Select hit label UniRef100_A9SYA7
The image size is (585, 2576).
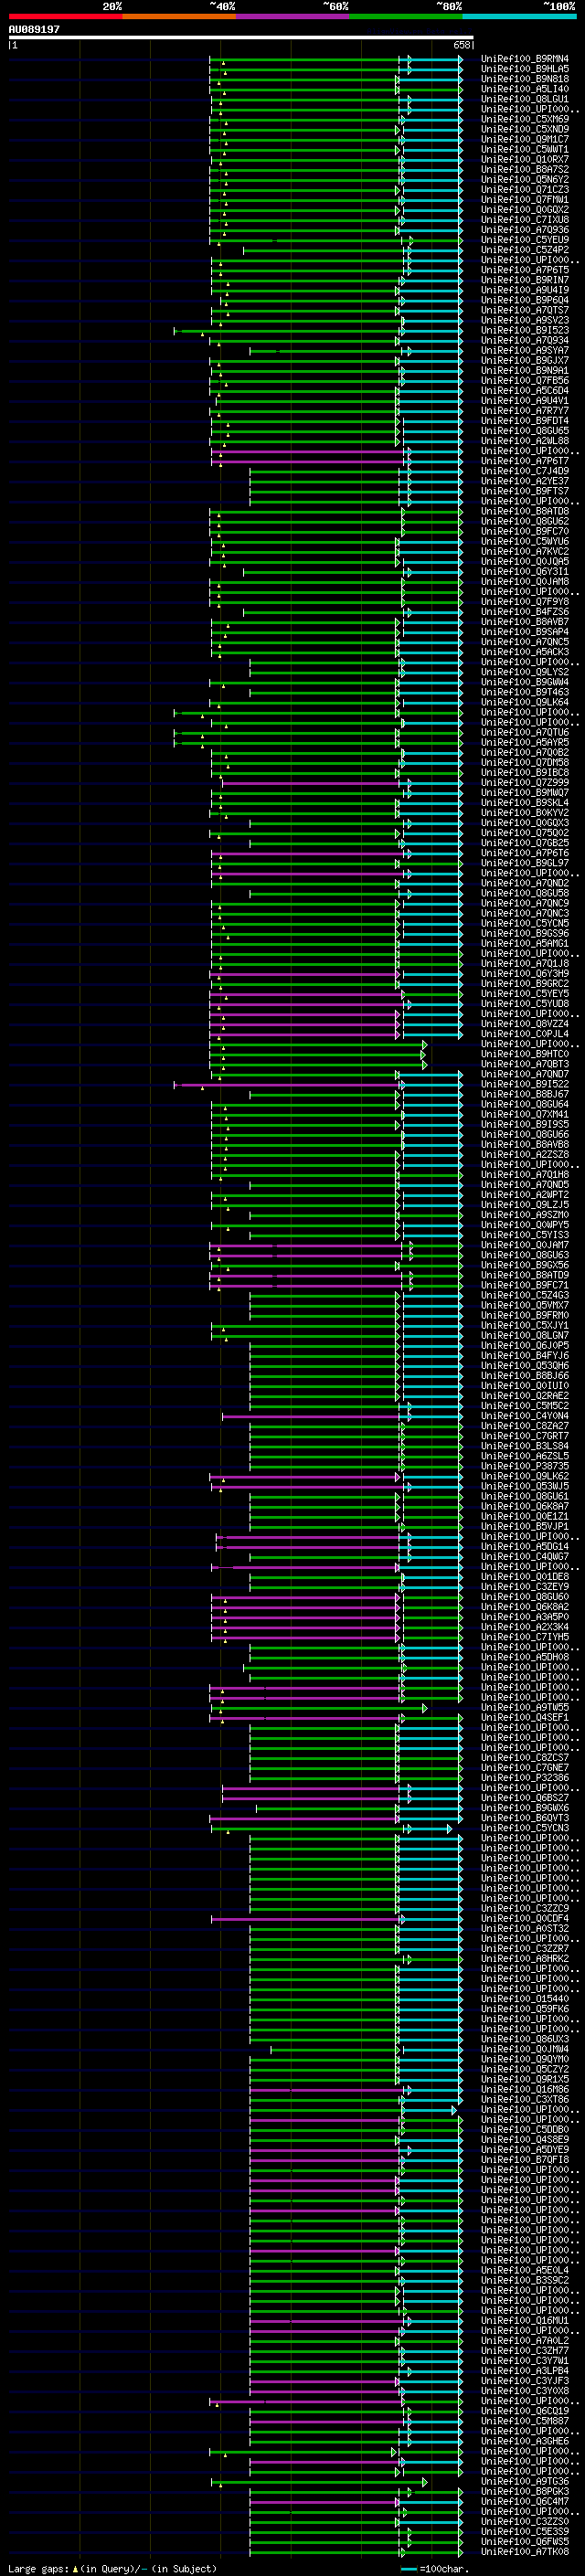(x=525, y=350)
